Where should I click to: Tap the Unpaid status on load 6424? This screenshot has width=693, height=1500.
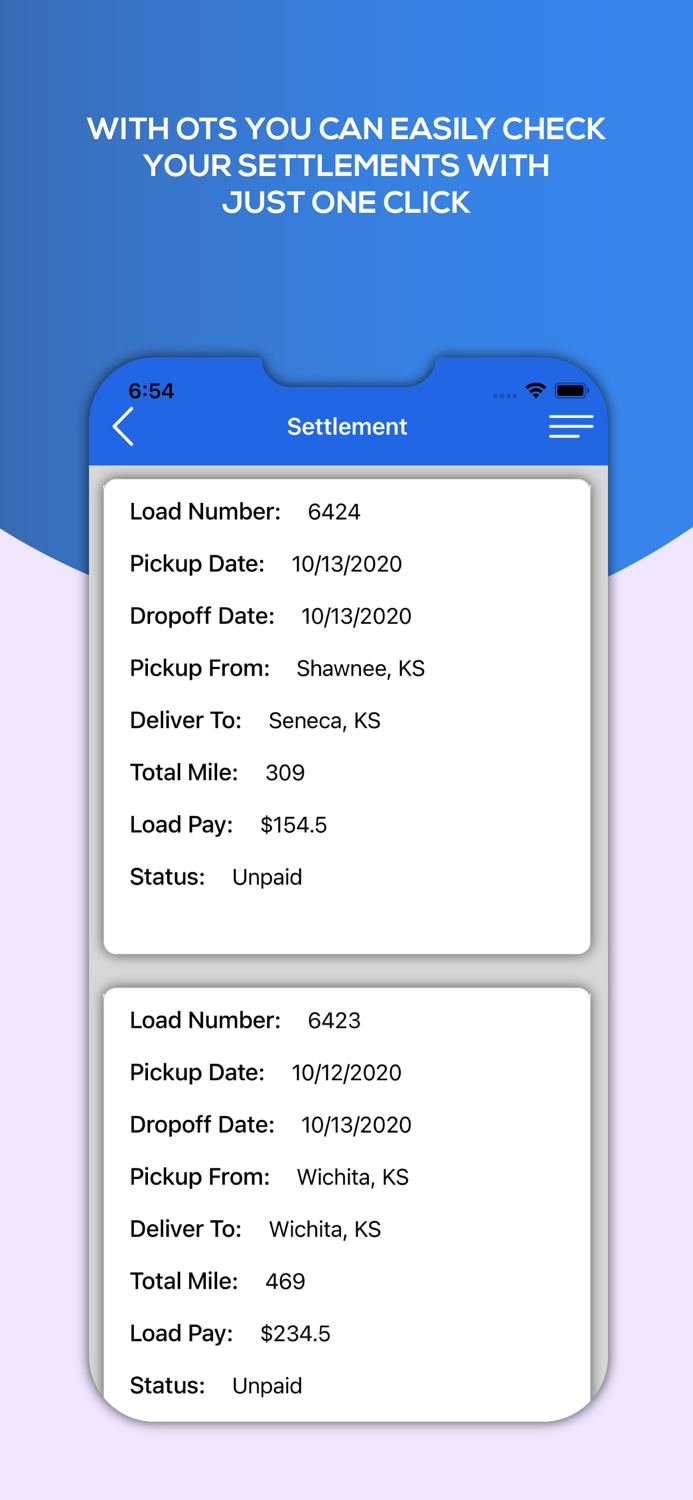click(x=266, y=877)
